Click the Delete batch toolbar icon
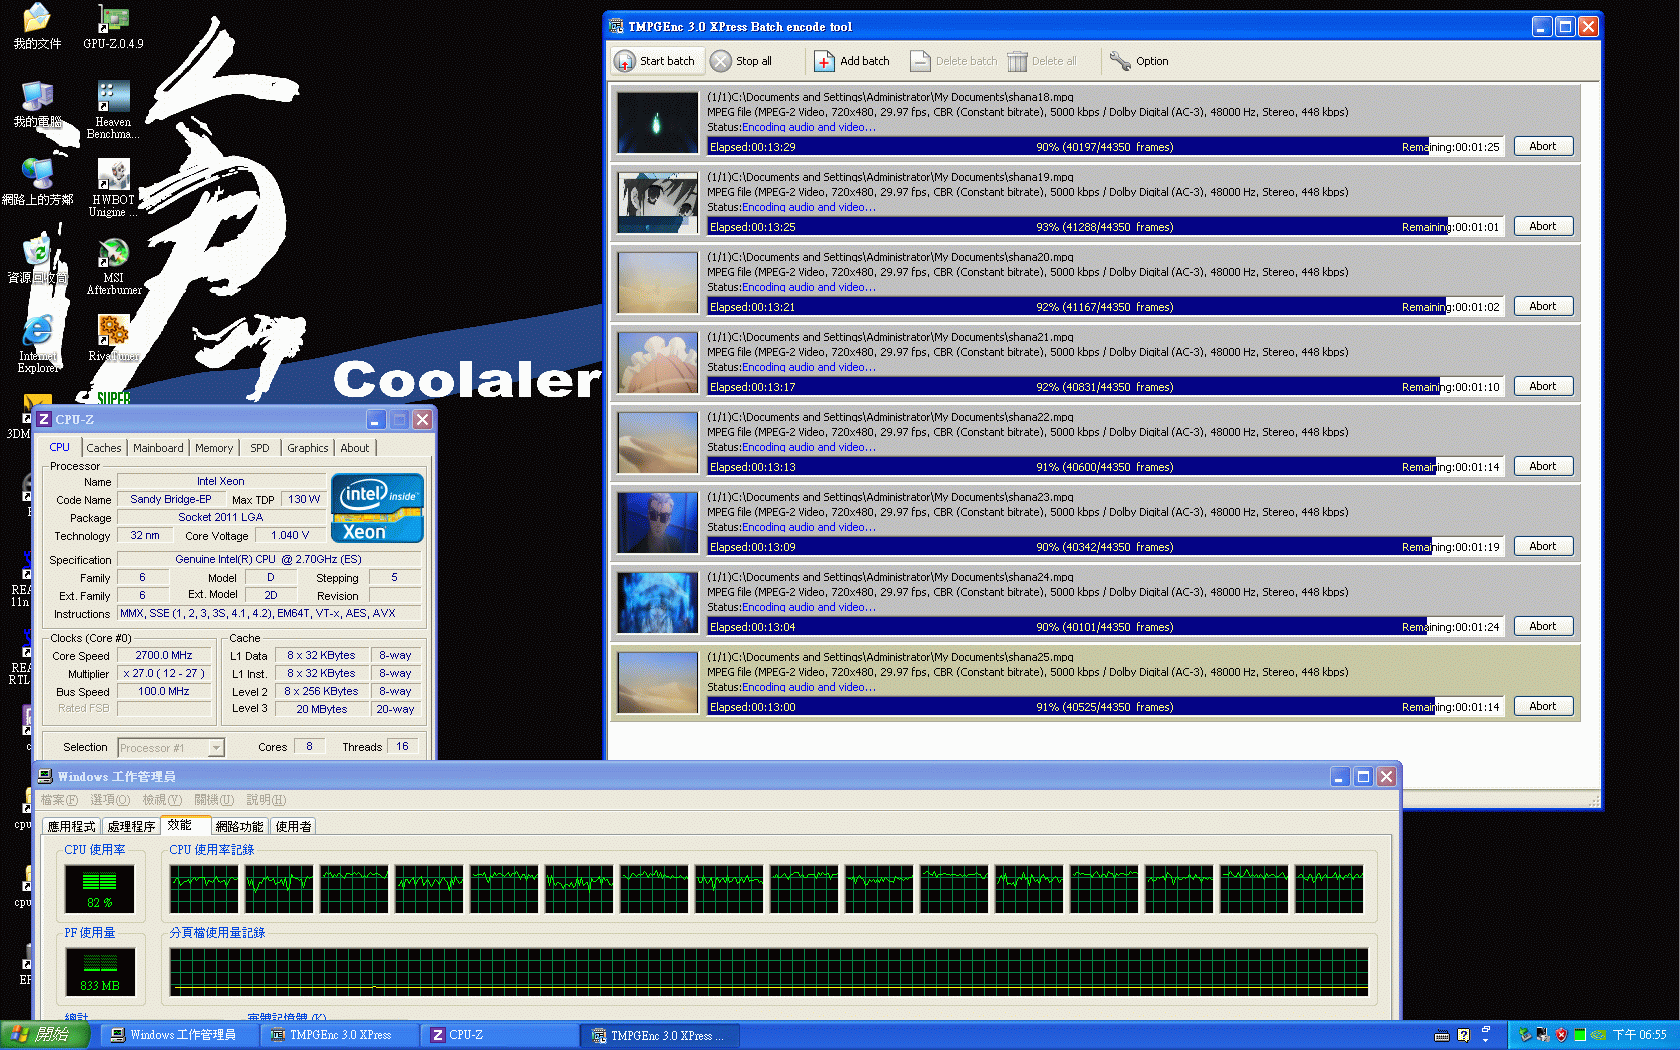The height and width of the screenshot is (1050, 1680). click(920, 61)
